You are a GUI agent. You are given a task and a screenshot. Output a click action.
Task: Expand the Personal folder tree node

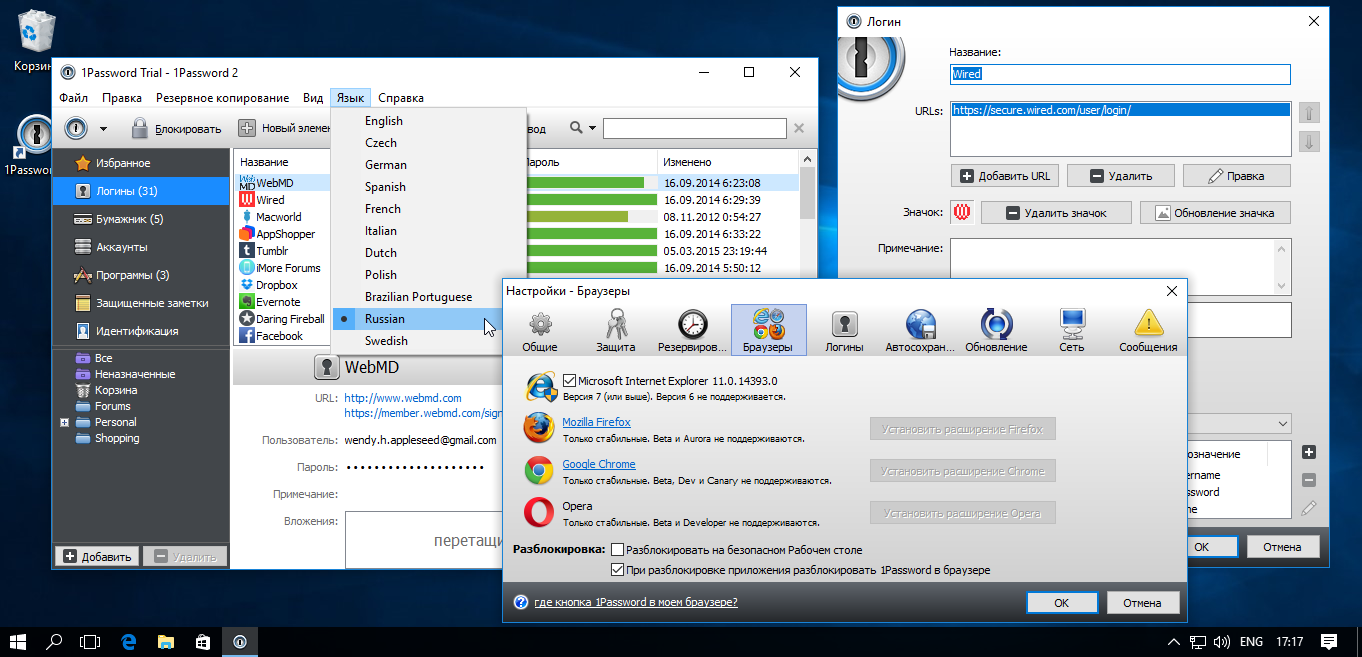point(64,422)
